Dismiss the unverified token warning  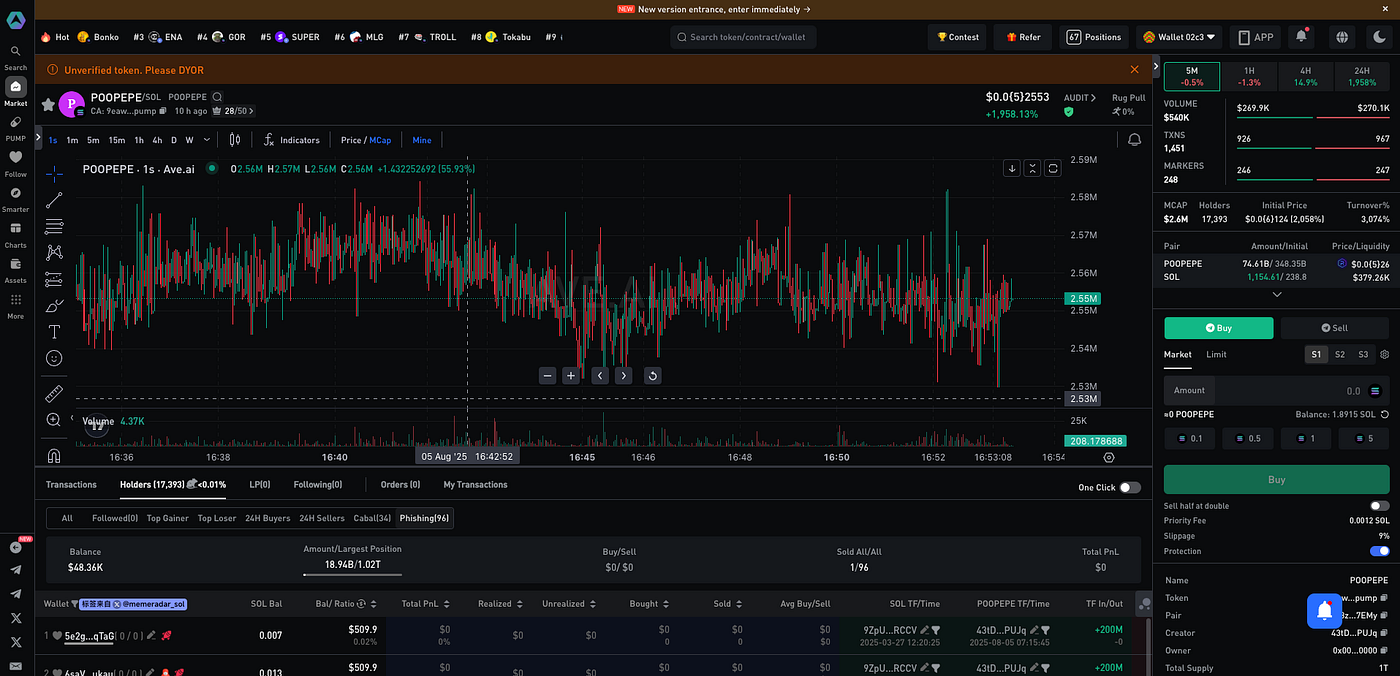click(x=1134, y=69)
